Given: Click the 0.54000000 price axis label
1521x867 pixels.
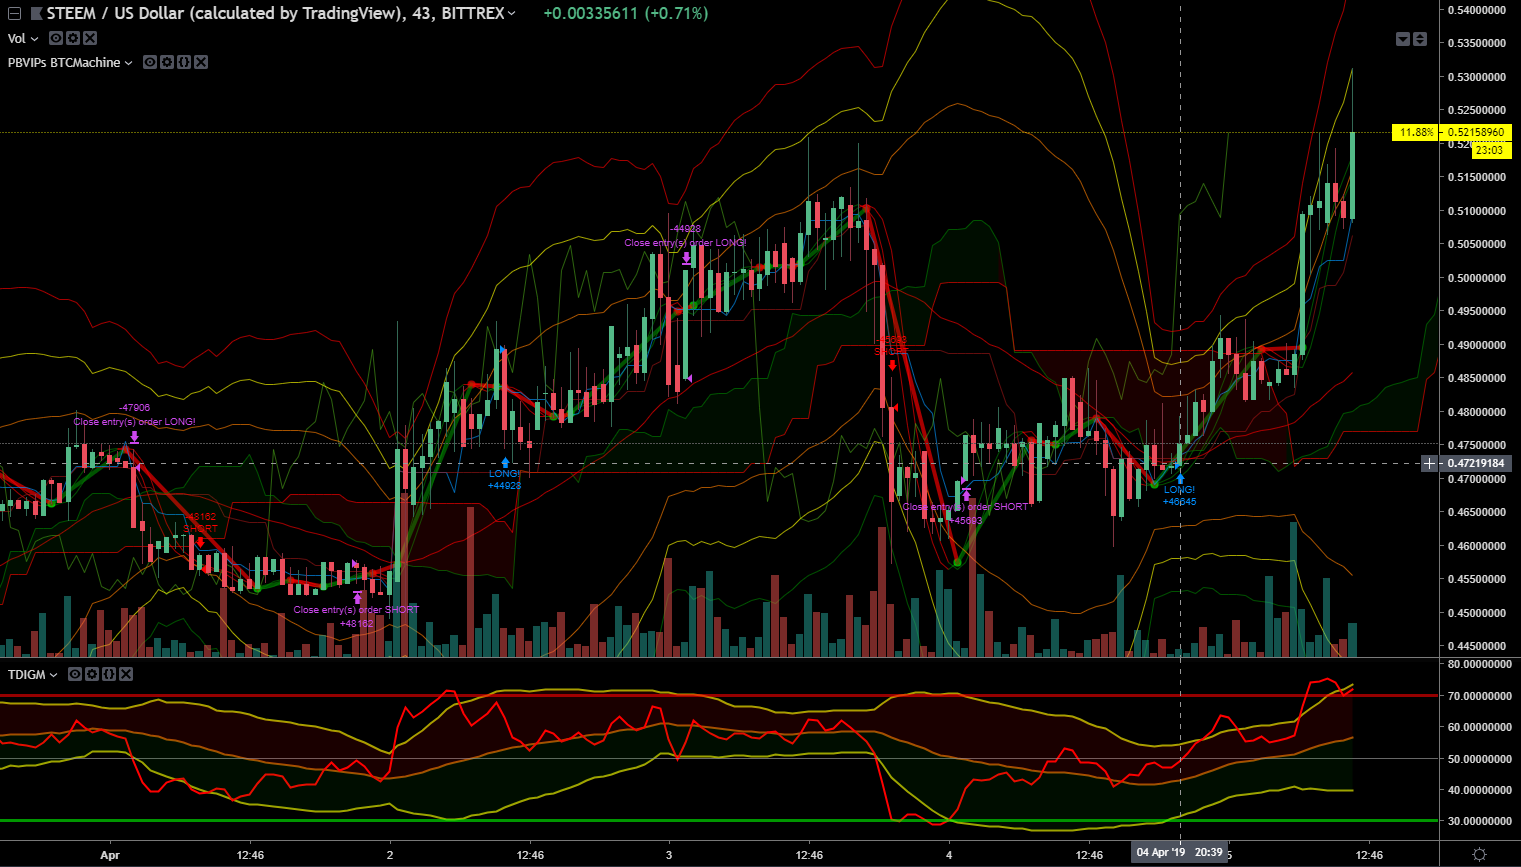Looking at the screenshot, I should 1477,10.
